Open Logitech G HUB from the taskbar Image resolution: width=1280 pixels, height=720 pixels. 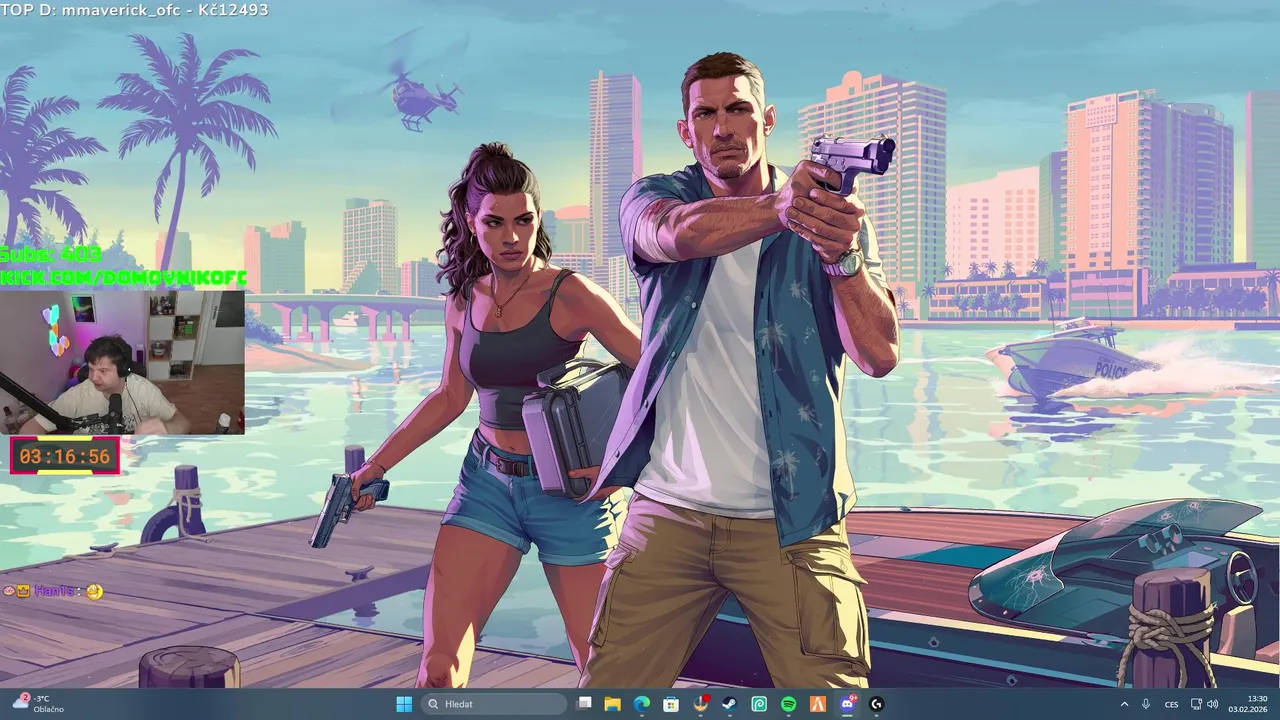877,704
